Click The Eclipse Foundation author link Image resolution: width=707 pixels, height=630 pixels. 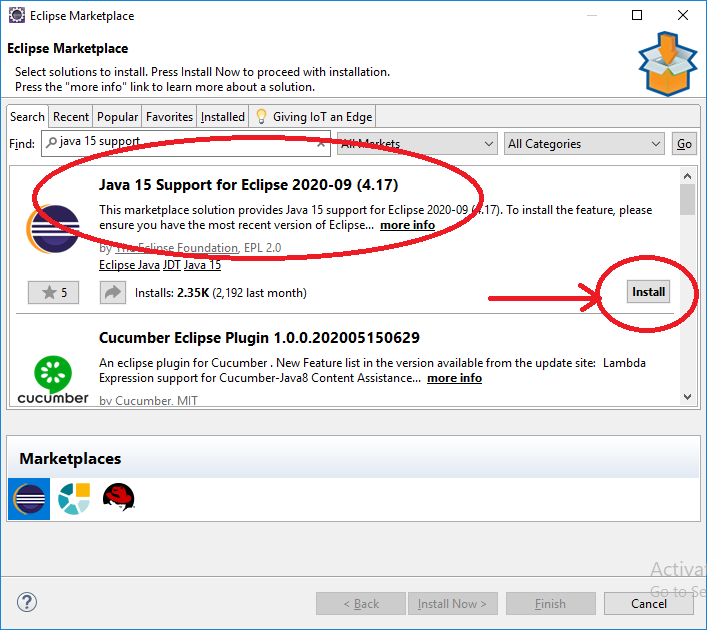(177, 248)
